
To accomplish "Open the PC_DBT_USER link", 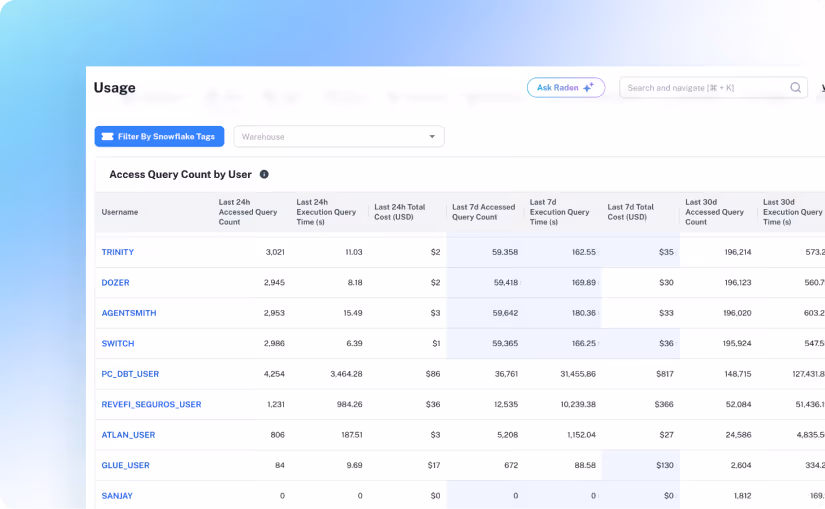I will pyautogui.click(x=130, y=374).
